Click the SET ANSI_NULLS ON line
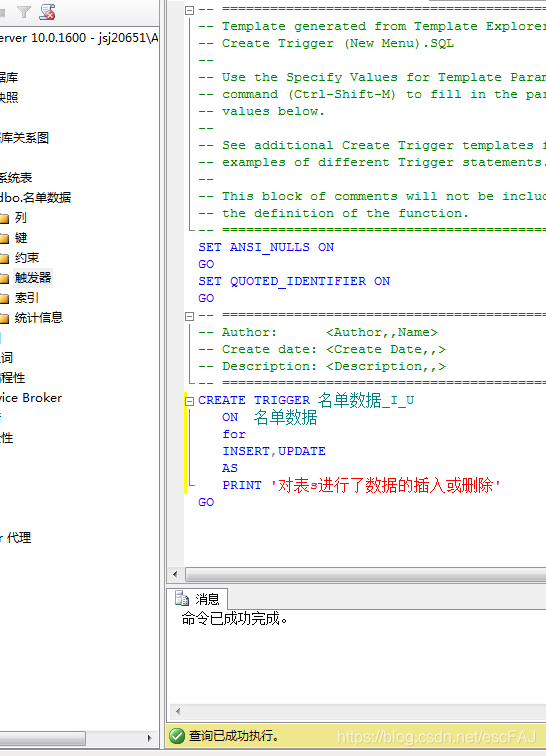This screenshot has width=546, height=756. (x=266, y=247)
